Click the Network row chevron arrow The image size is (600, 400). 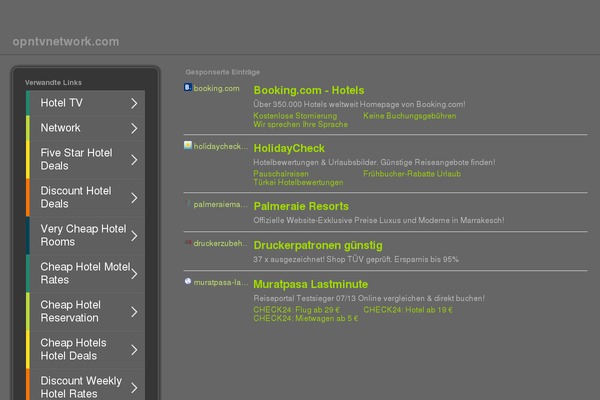pos(134,128)
